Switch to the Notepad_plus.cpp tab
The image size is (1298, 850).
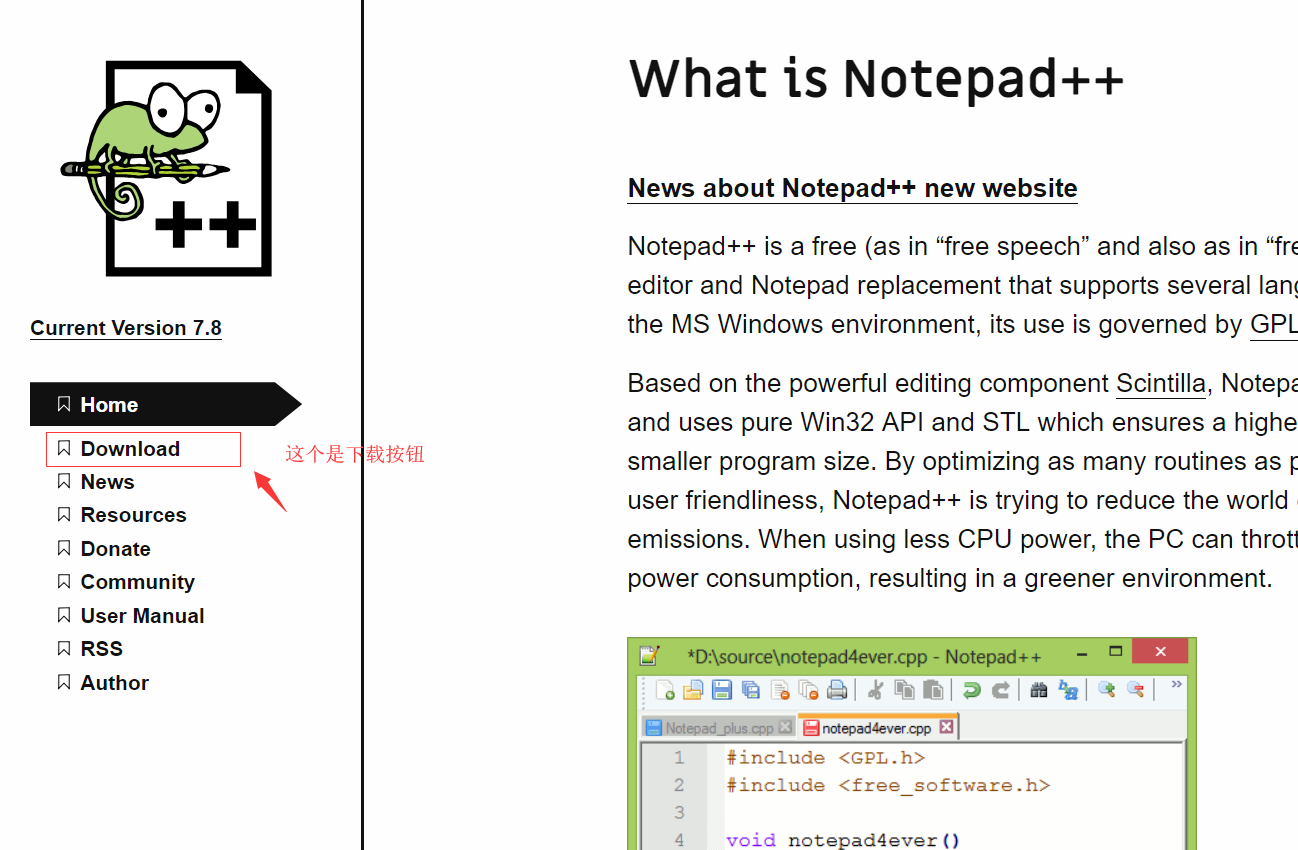(x=718, y=727)
